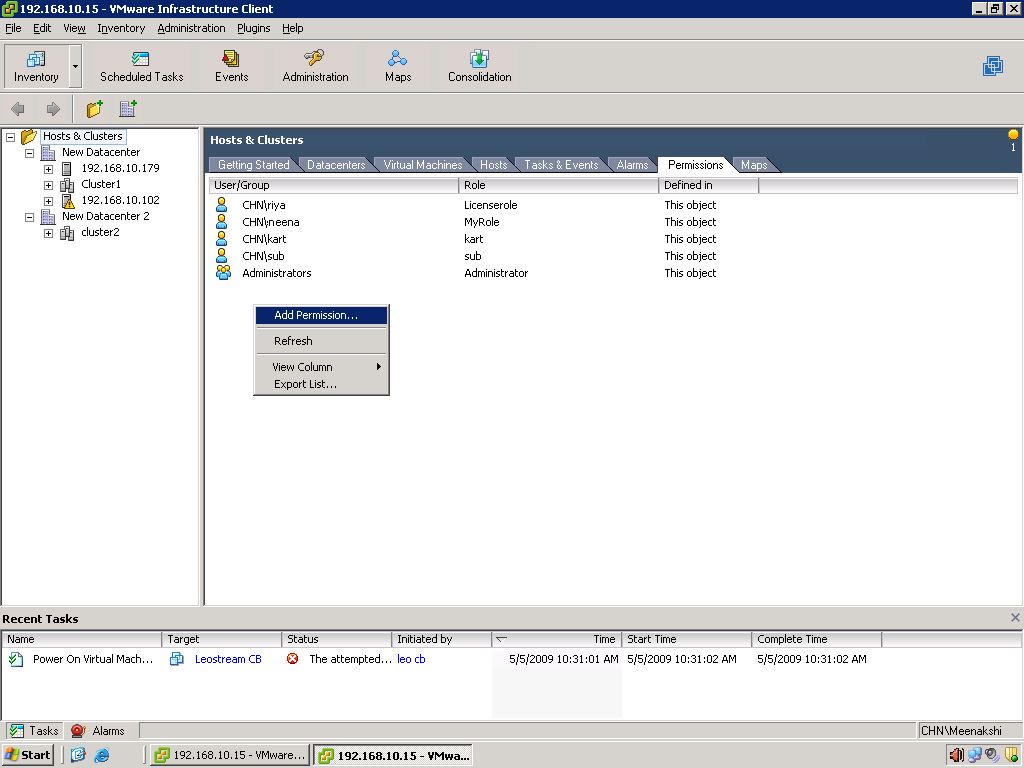Screen dimensions: 1024x768
Task: Collapse the New Datacenter 2 node
Action: [x=29, y=217]
